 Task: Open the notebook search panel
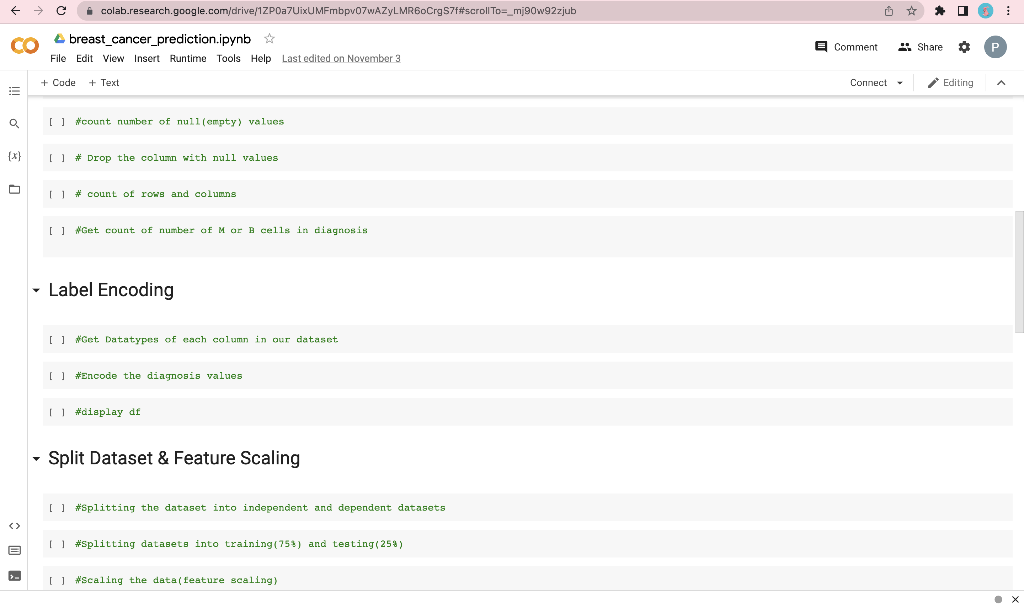point(14,123)
